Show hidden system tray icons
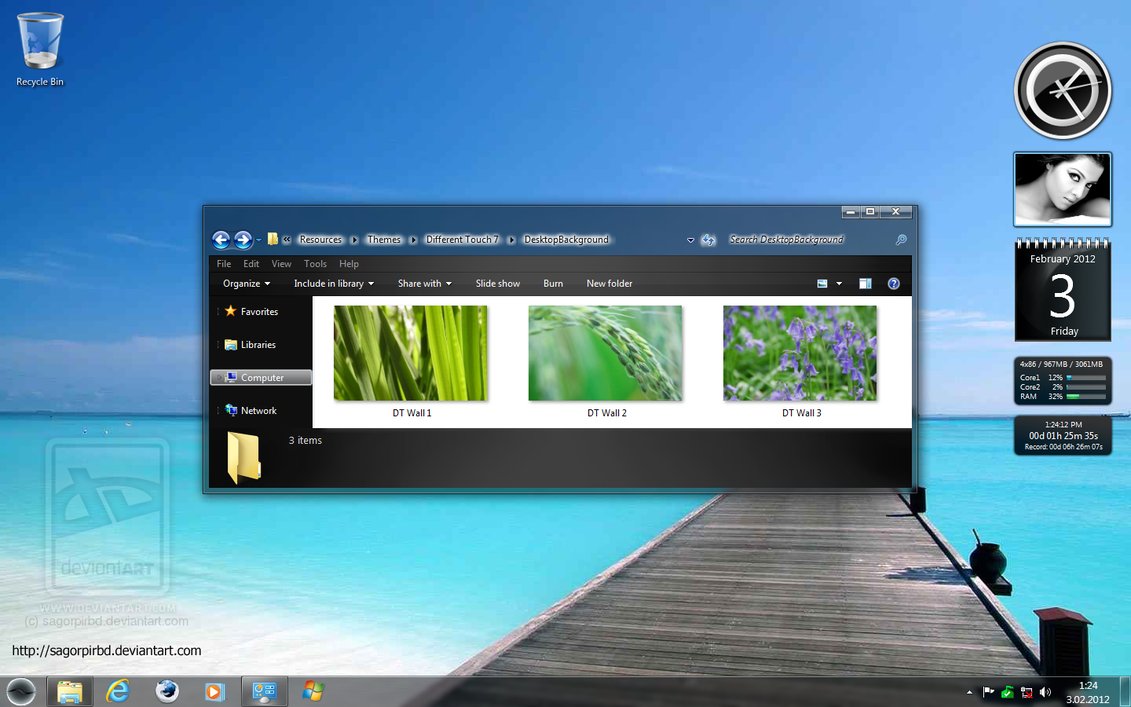Viewport: 1131px width, 707px height. (x=969, y=692)
